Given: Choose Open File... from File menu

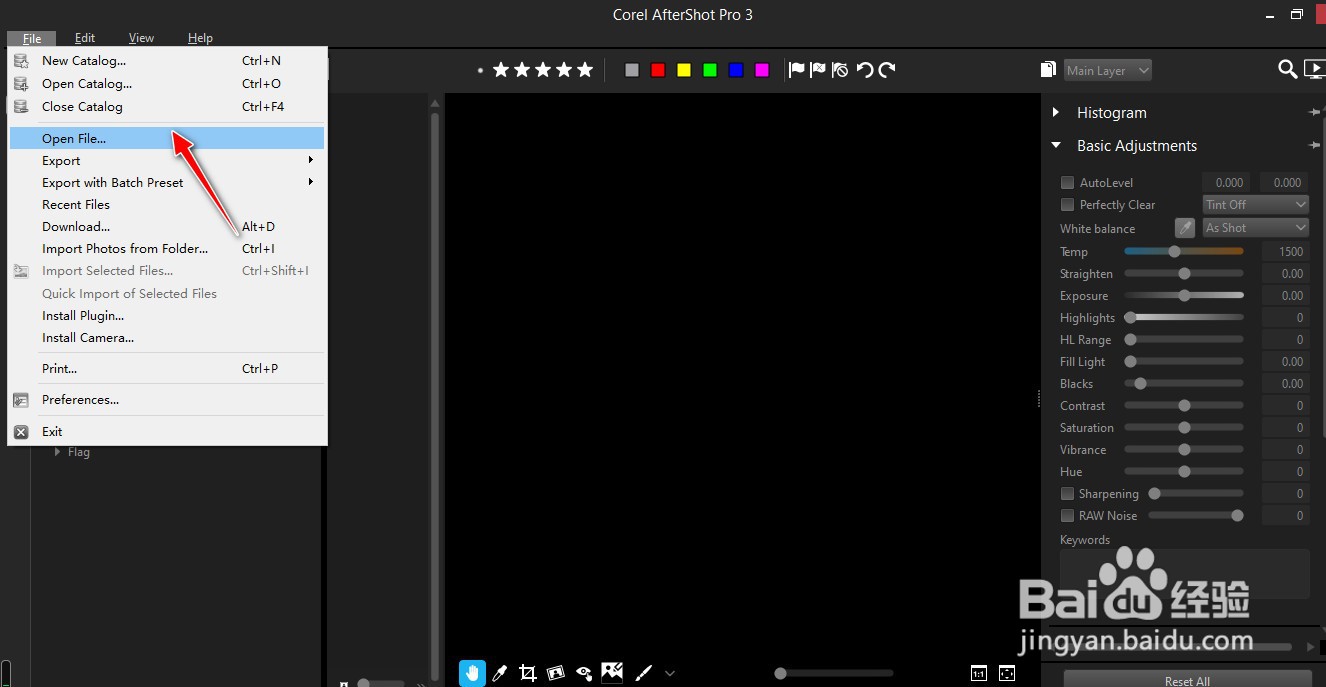Looking at the screenshot, I should [167, 138].
